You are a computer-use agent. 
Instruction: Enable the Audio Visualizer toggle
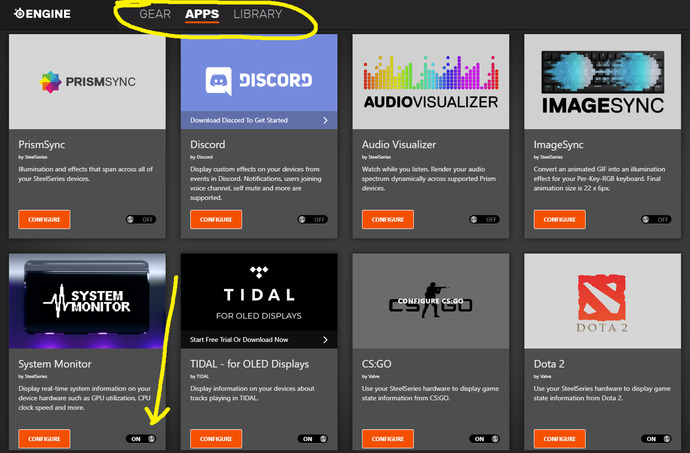pyautogui.click(x=484, y=219)
